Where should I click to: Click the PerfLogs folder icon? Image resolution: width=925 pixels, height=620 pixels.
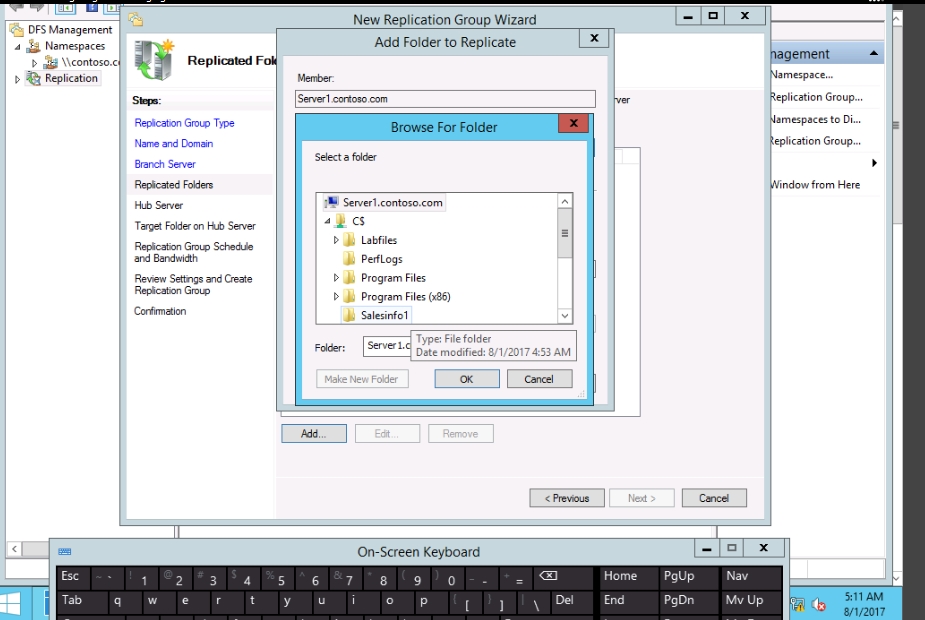coord(349,259)
